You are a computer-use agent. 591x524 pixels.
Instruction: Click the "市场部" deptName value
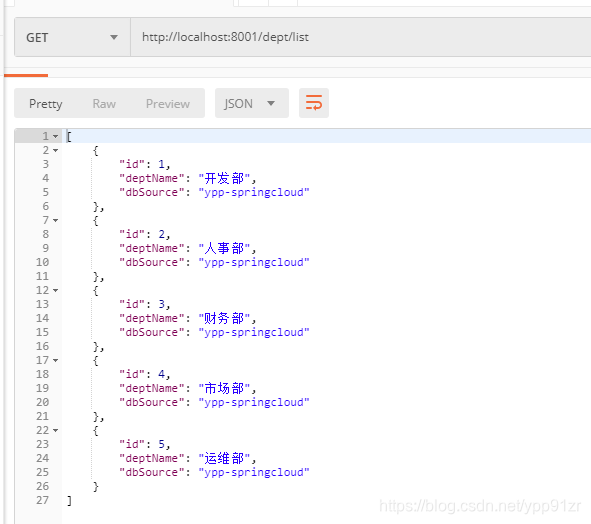click(224, 388)
